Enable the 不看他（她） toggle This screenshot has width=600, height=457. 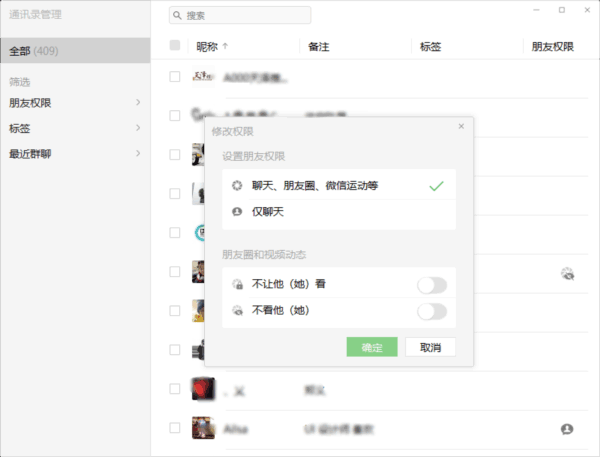click(431, 311)
